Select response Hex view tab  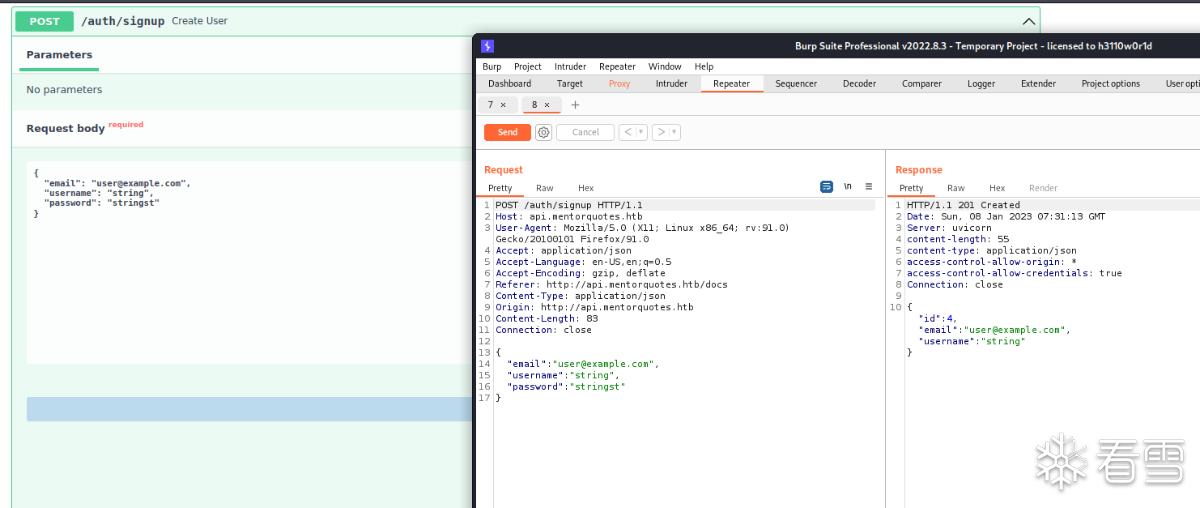[x=997, y=188]
